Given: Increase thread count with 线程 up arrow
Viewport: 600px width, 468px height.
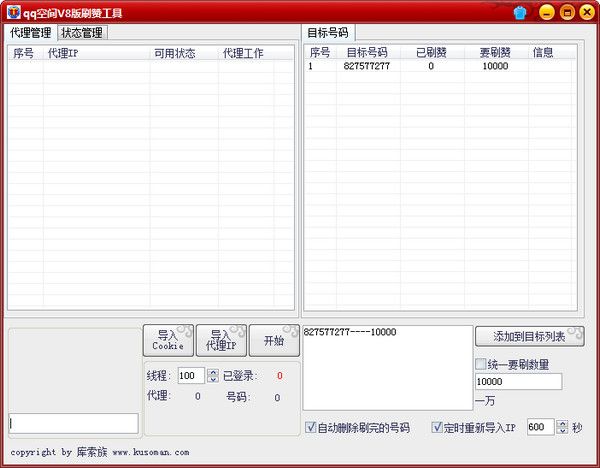Looking at the screenshot, I should 213,372.
